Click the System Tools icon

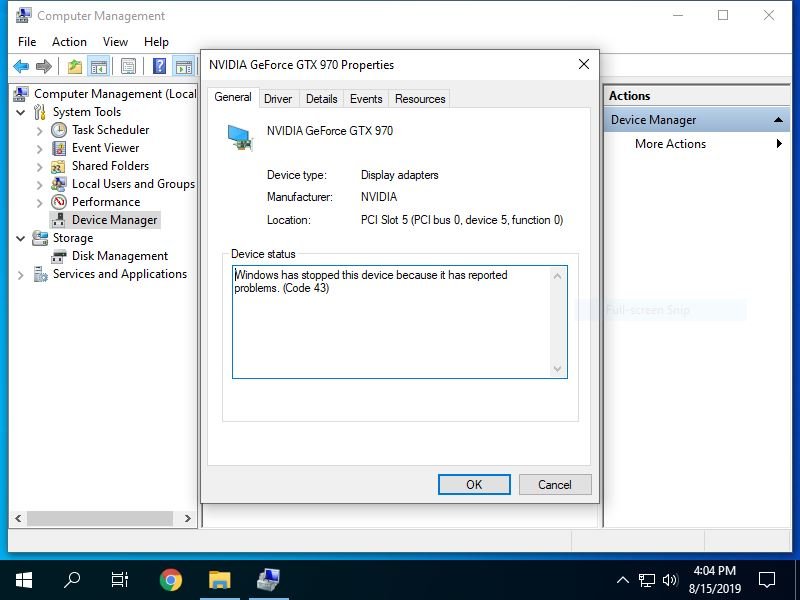40,112
